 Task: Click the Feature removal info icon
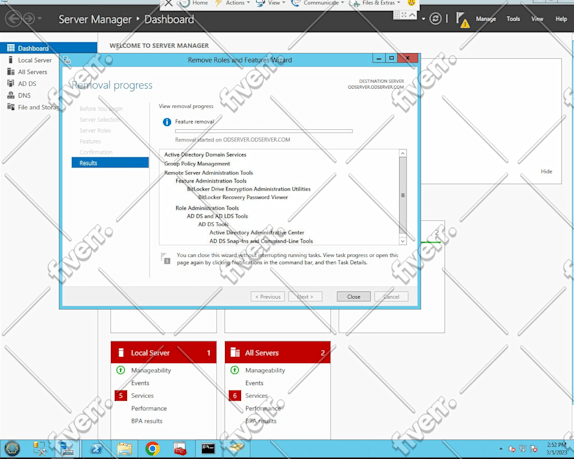tap(167, 122)
